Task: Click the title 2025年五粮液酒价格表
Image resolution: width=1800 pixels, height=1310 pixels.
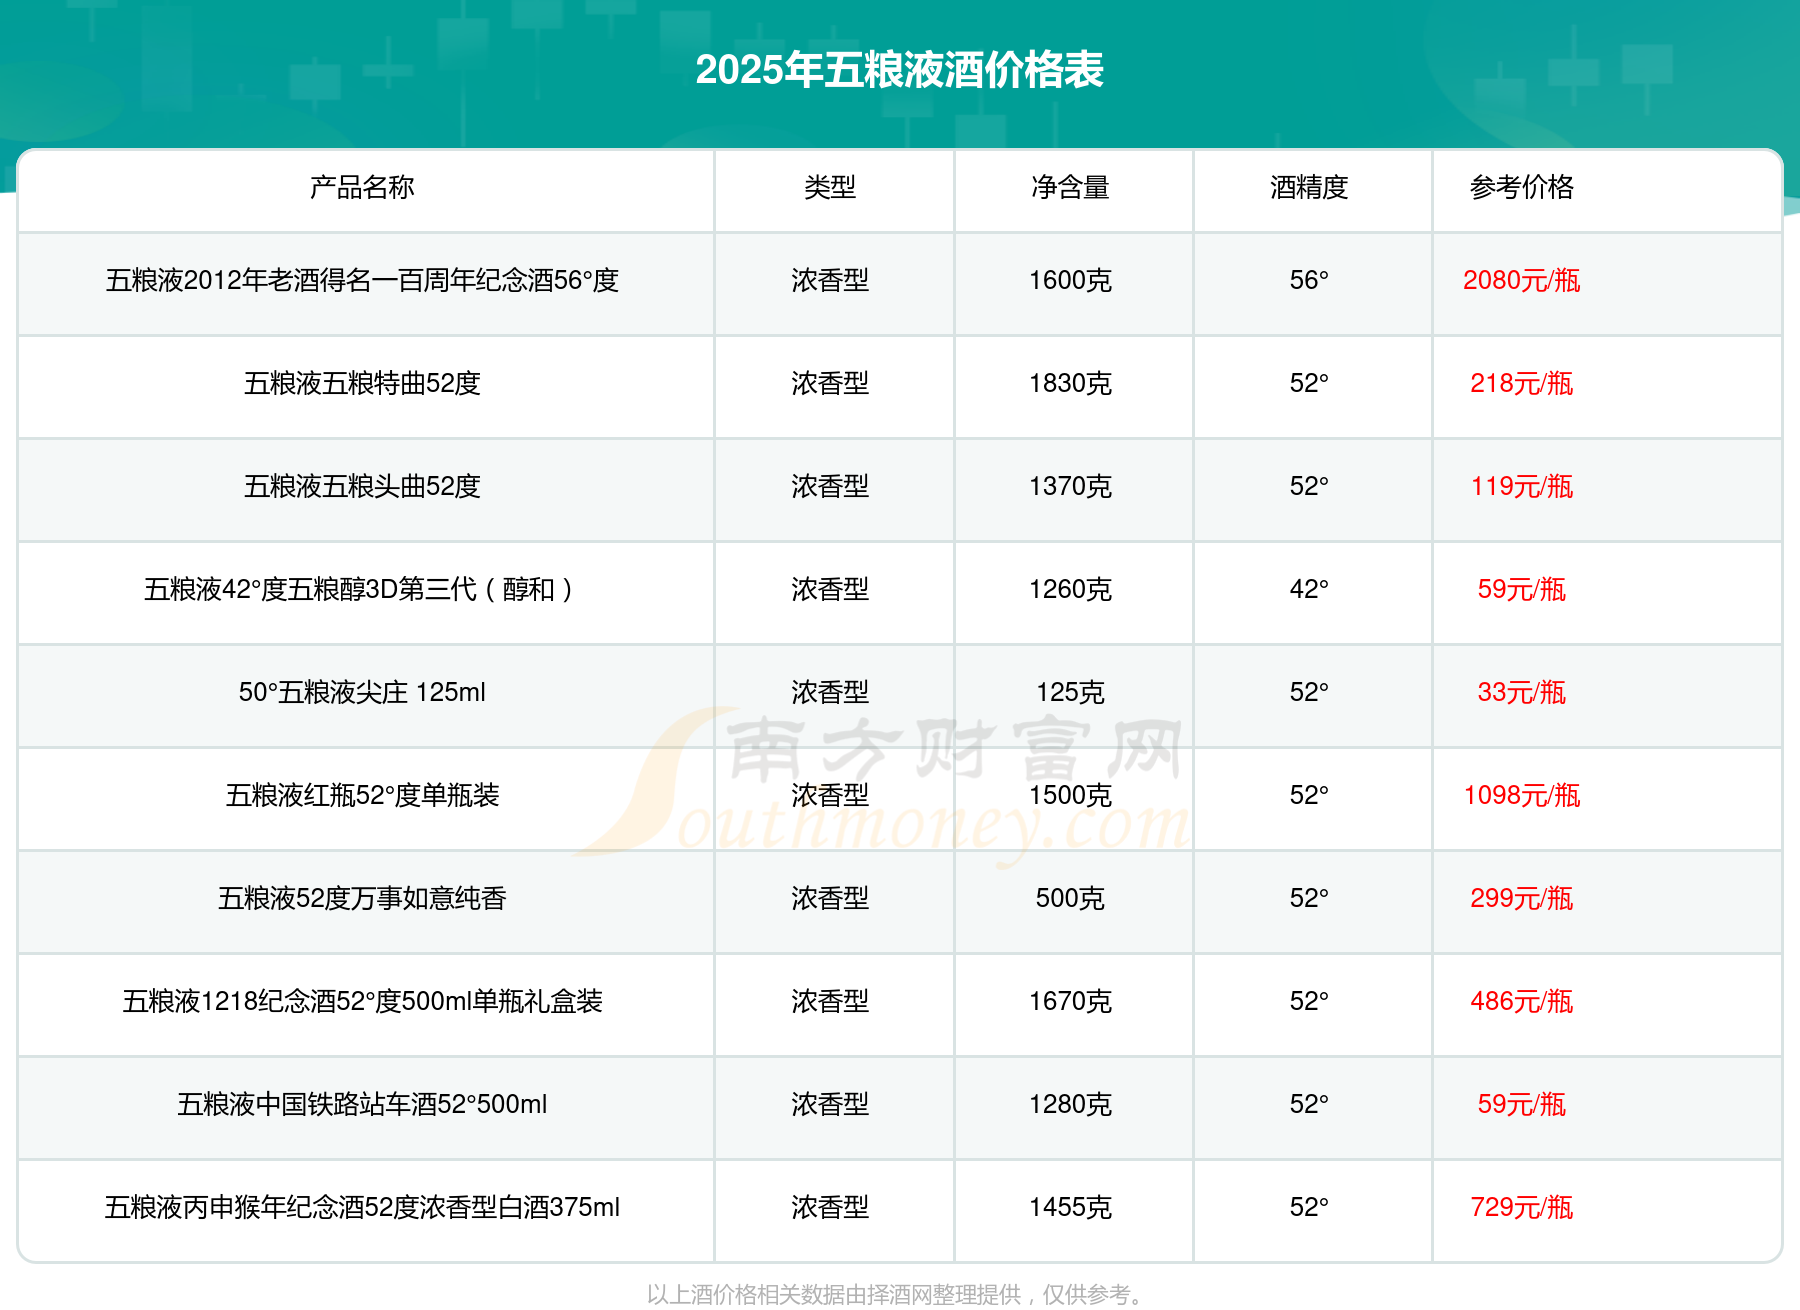Action: tap(899, 70)
